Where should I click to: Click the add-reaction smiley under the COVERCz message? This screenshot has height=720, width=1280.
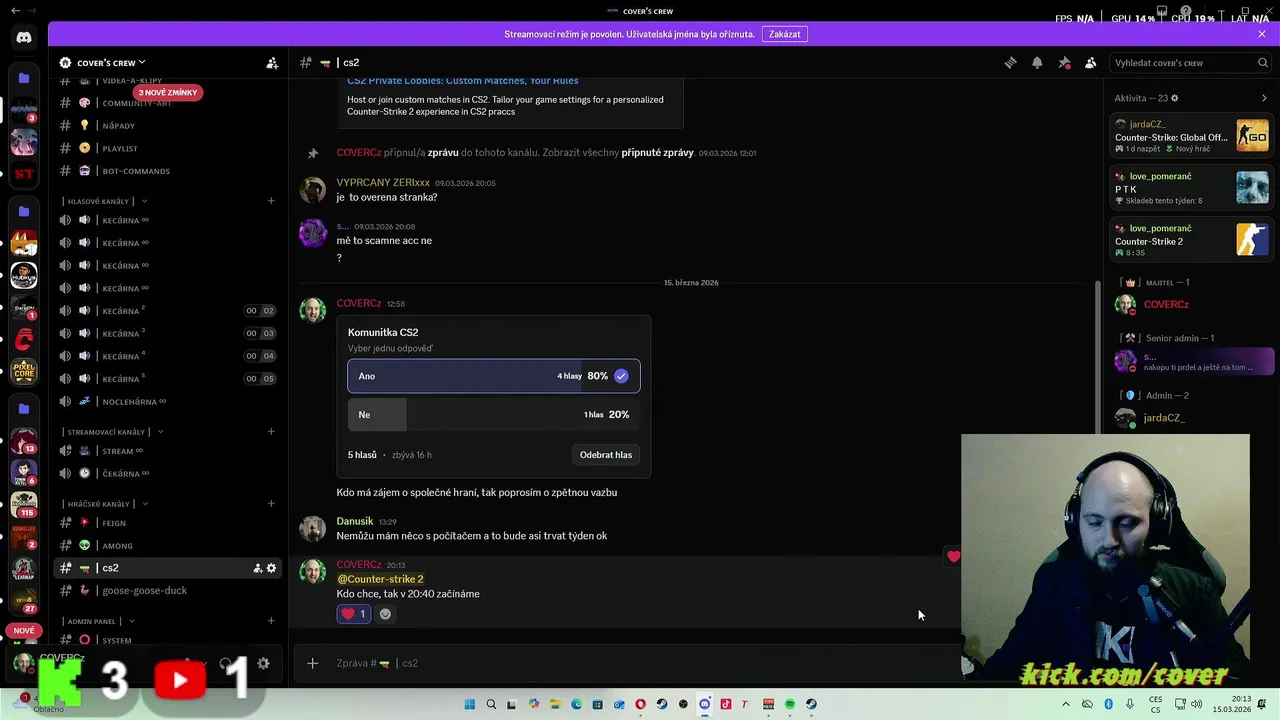pos(385,614)
